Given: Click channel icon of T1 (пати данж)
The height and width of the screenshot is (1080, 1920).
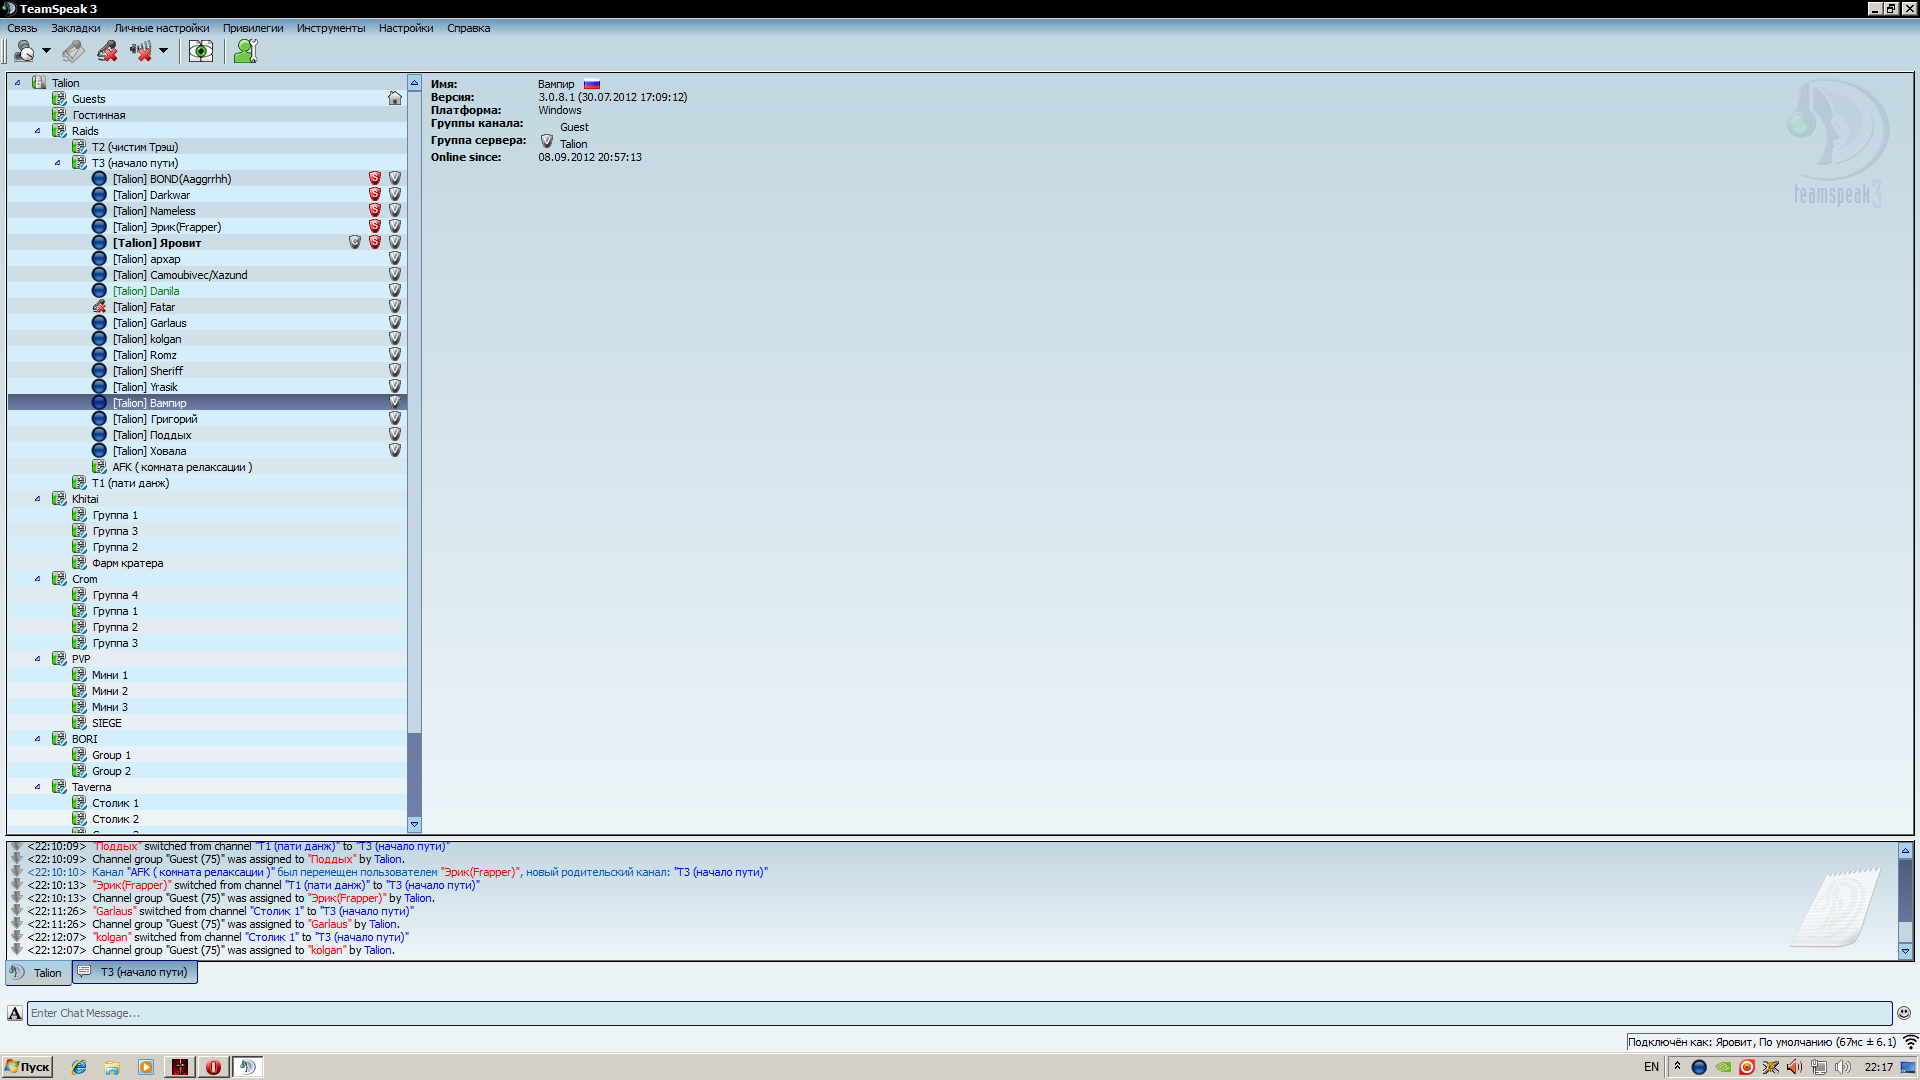Looking at the screenshot, I should pyautogui.click(x=79, y=483).
